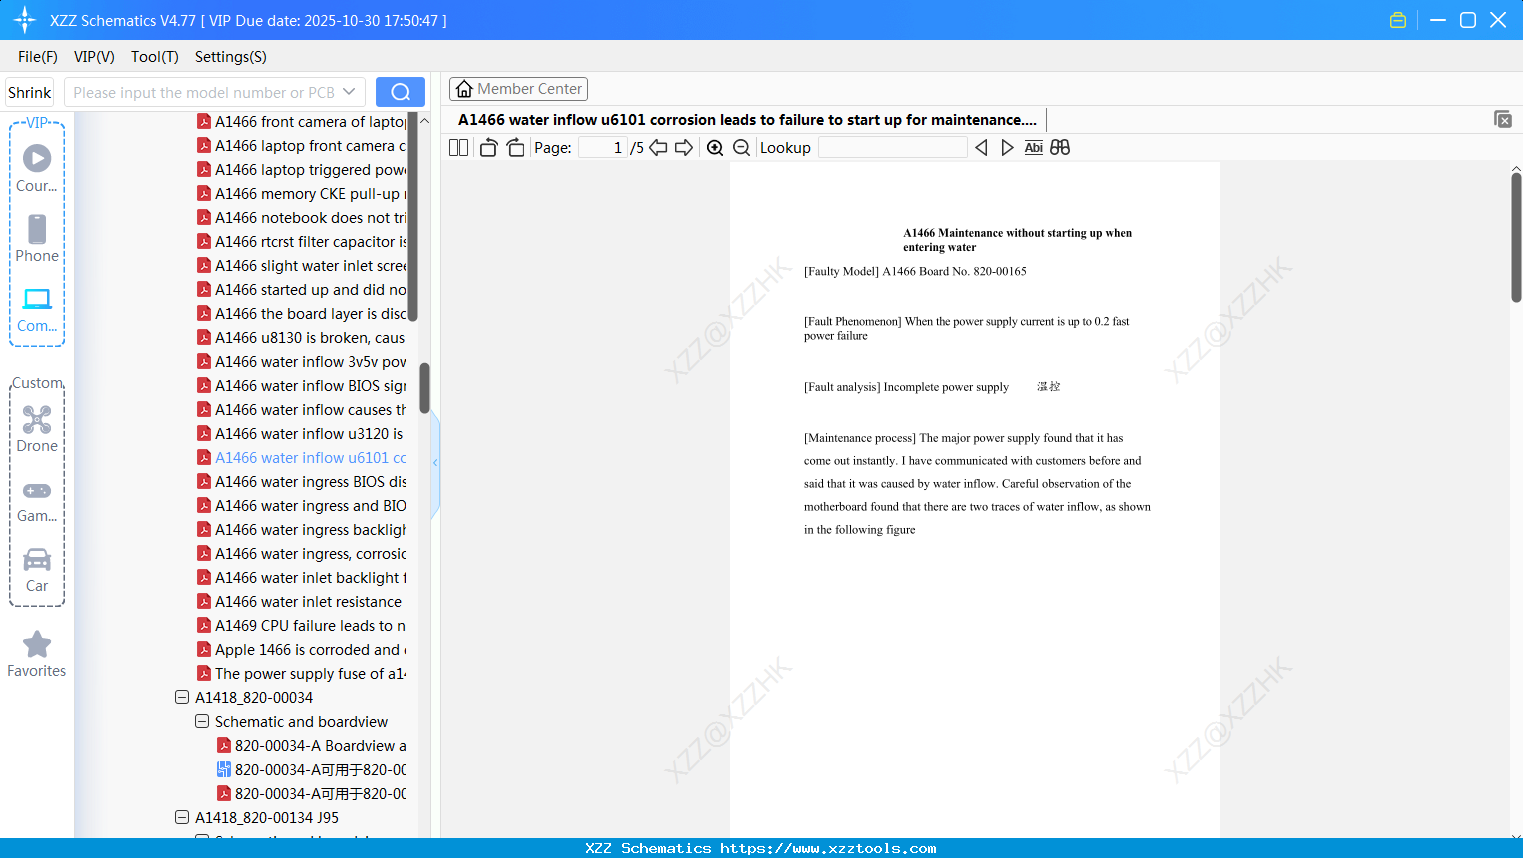Screen dimensions: 1523x858
Task: Select the Phone category icon
Action: pos(37,238)
